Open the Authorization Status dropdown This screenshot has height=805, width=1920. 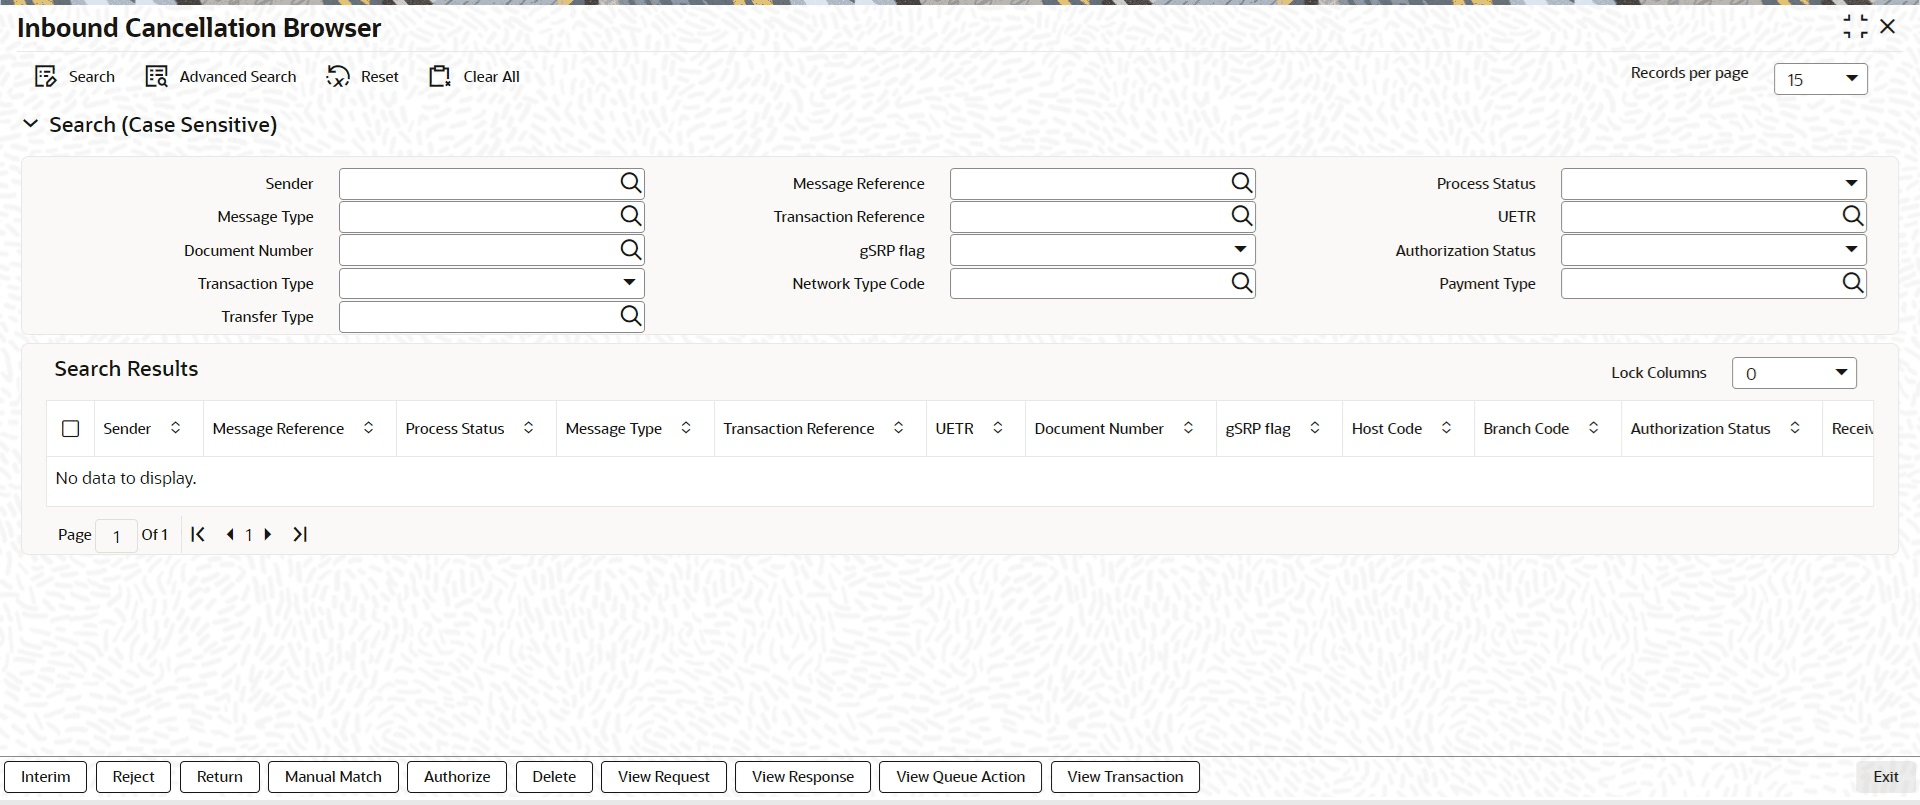pos(1713,250)
